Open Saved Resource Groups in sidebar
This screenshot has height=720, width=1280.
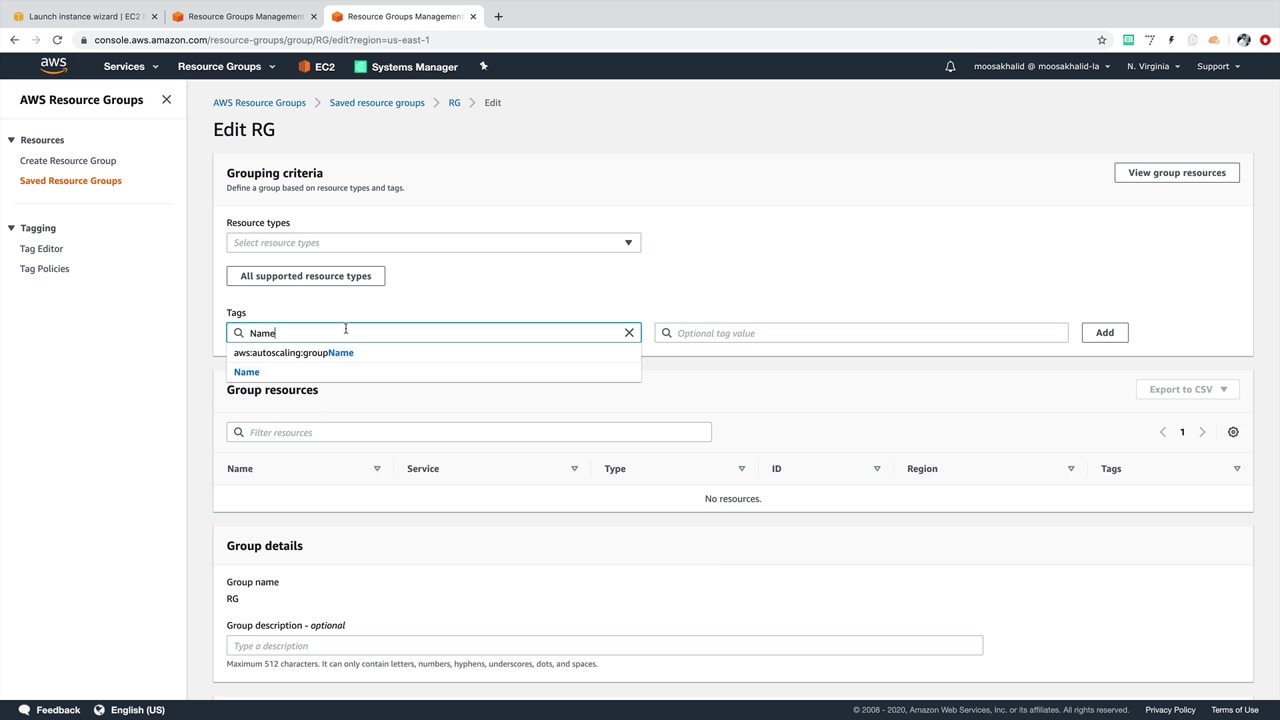click(71, 181)
